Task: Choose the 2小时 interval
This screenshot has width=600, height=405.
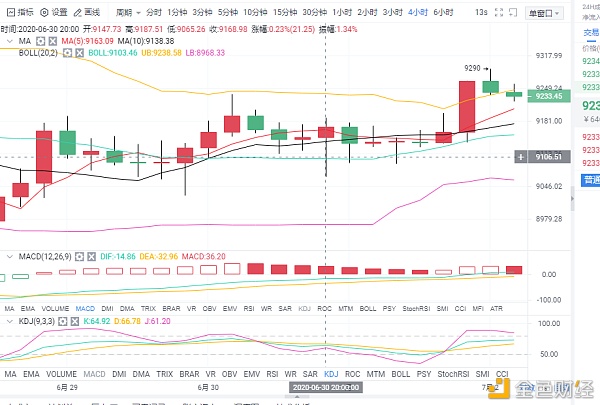Action: [367, 13]
